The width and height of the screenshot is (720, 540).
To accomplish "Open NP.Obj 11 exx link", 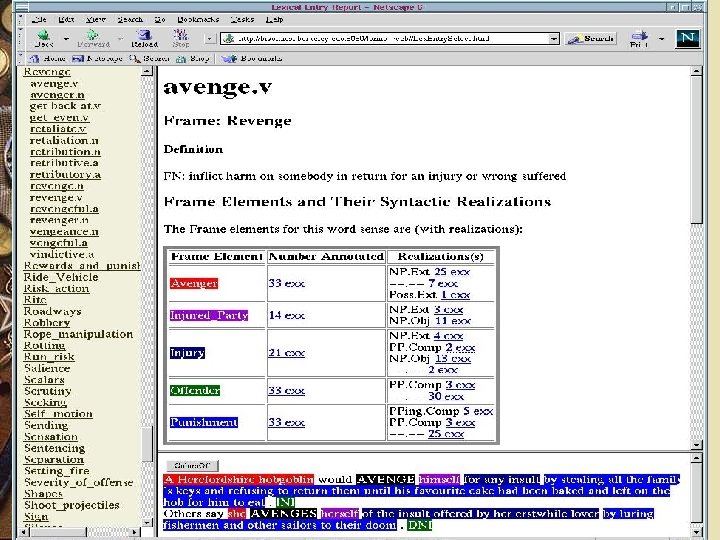I will (453, 321).
